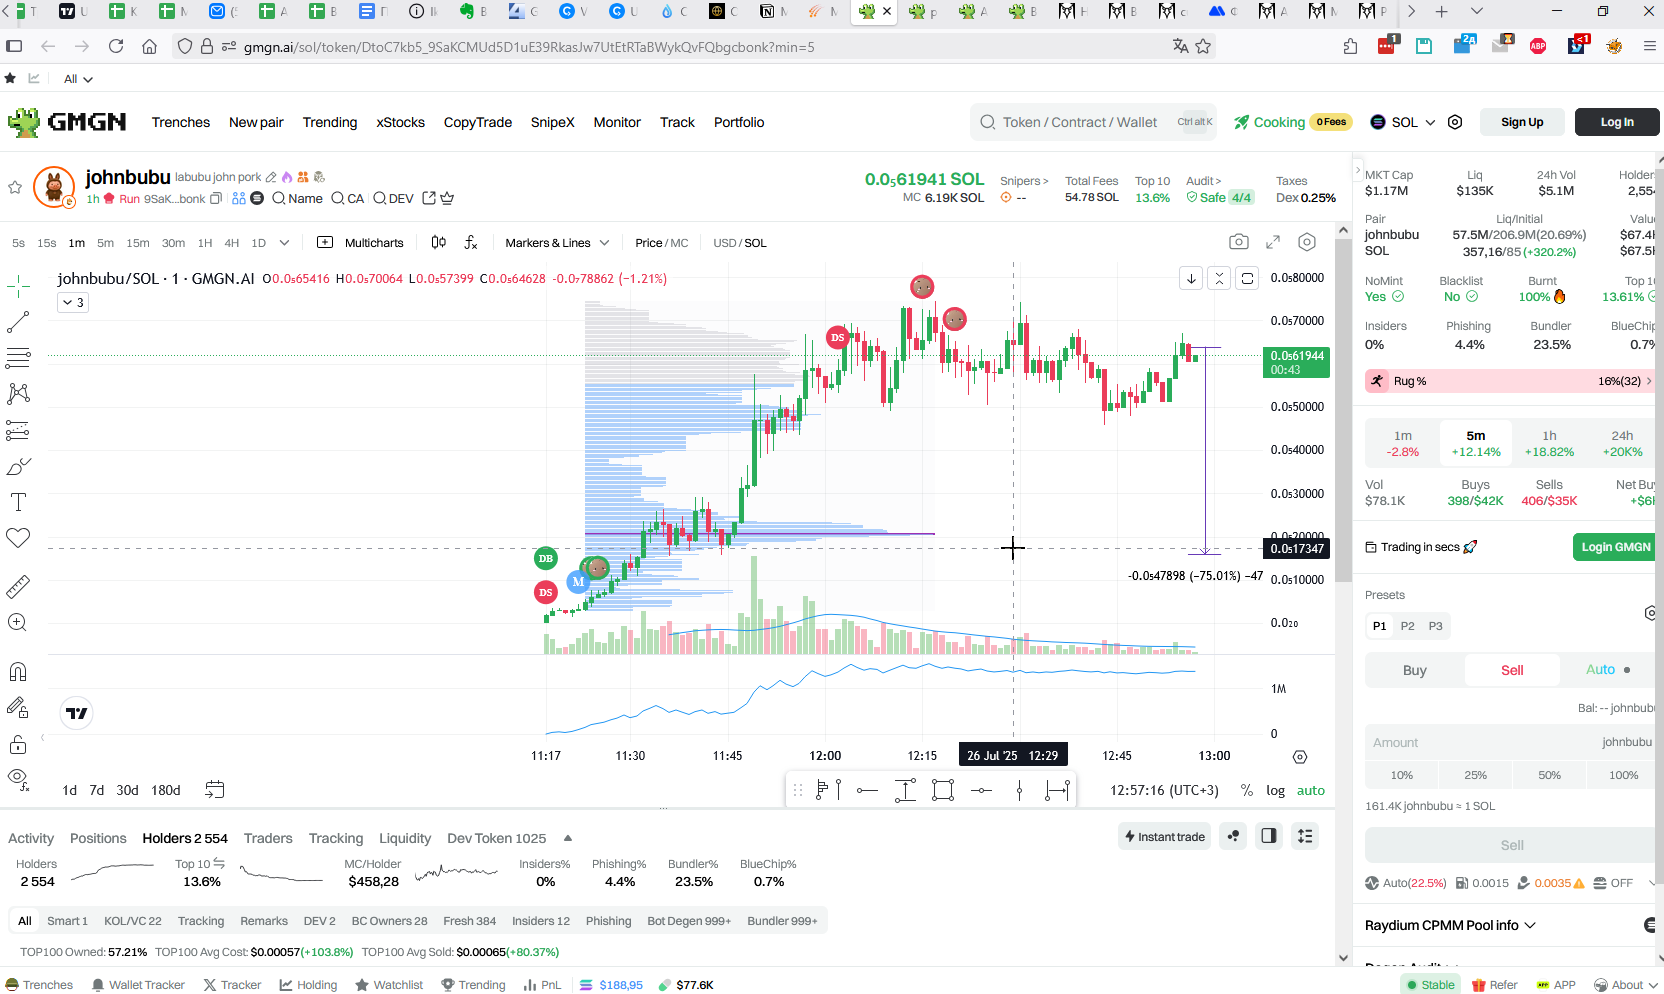Click the Log In button

coord(1617,122)
